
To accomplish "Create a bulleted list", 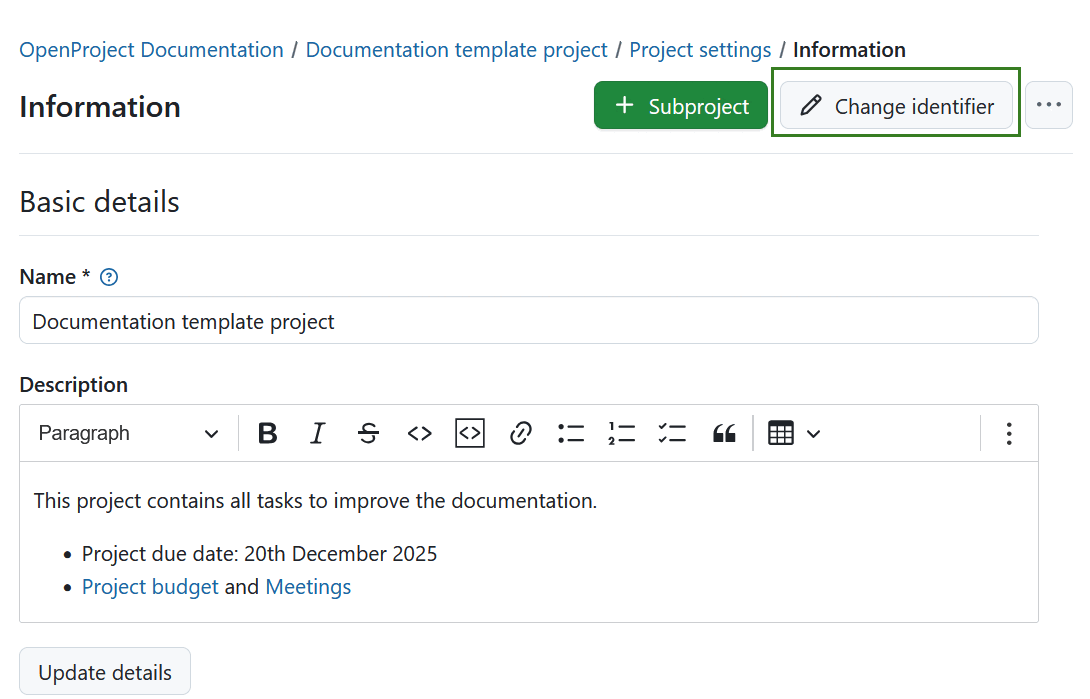I will tap(570, 433).
